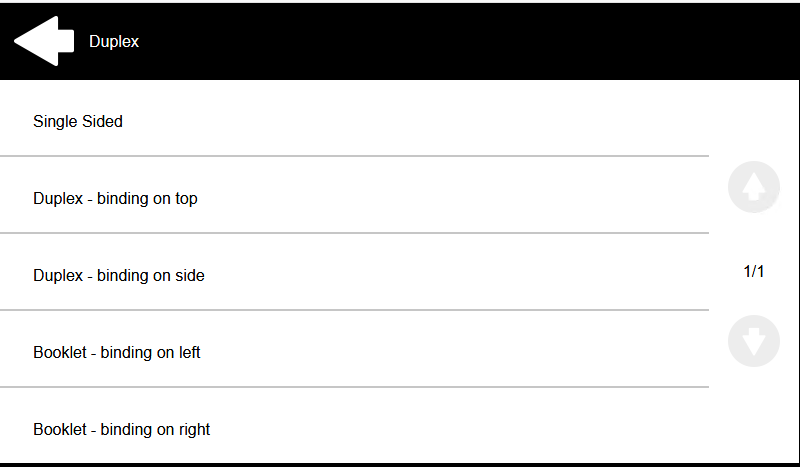Tap the upward circle arrow above 1/1
This screenshot has width=800, height=467.
(x=754, y=187)
